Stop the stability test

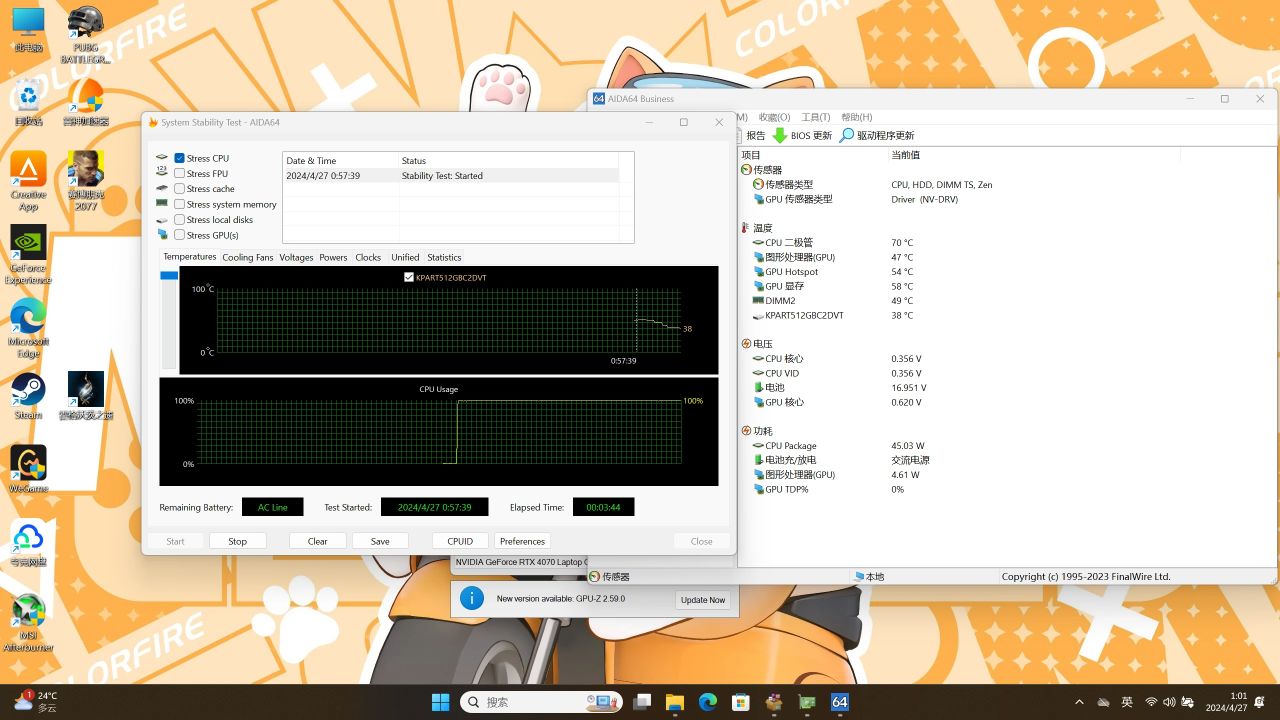237,541
